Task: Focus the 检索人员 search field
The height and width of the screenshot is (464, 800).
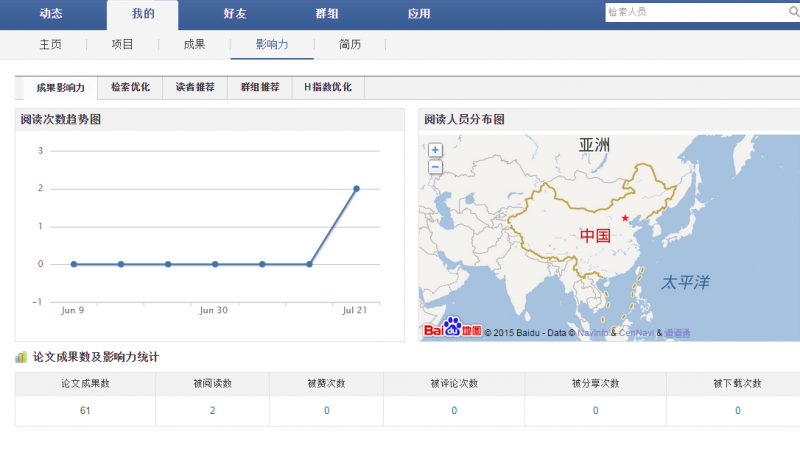Action: pyautogui.click(x=696, y=12)
